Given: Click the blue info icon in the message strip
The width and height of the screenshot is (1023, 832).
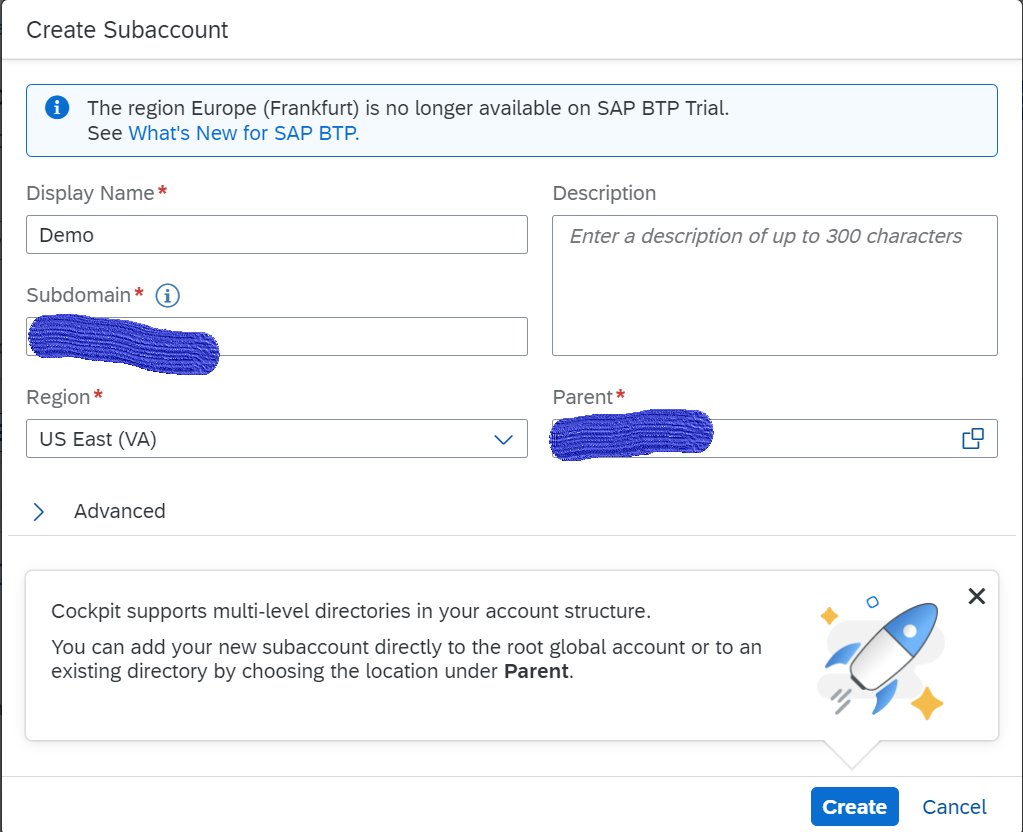Looking at the screenshot, I should pyautogui.click(x=57, y=107).
